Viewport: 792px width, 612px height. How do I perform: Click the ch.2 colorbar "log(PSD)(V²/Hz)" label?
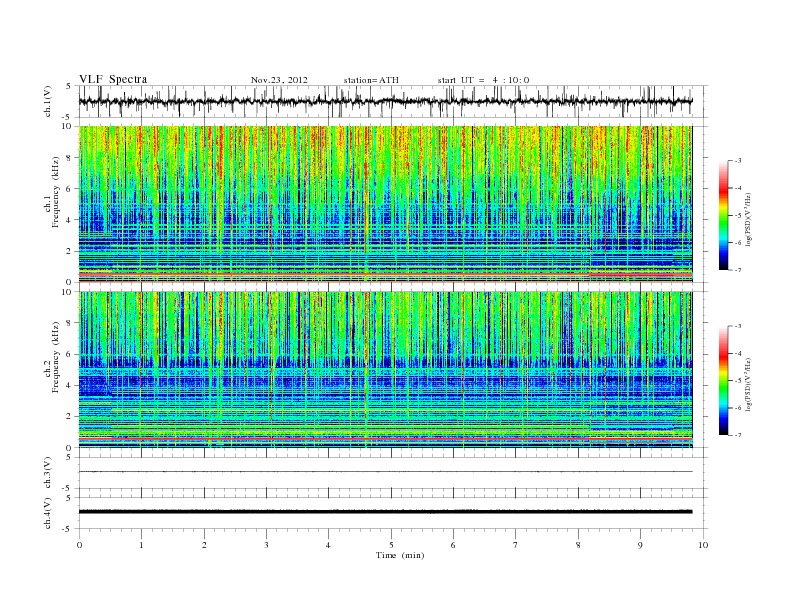(748, 383)
